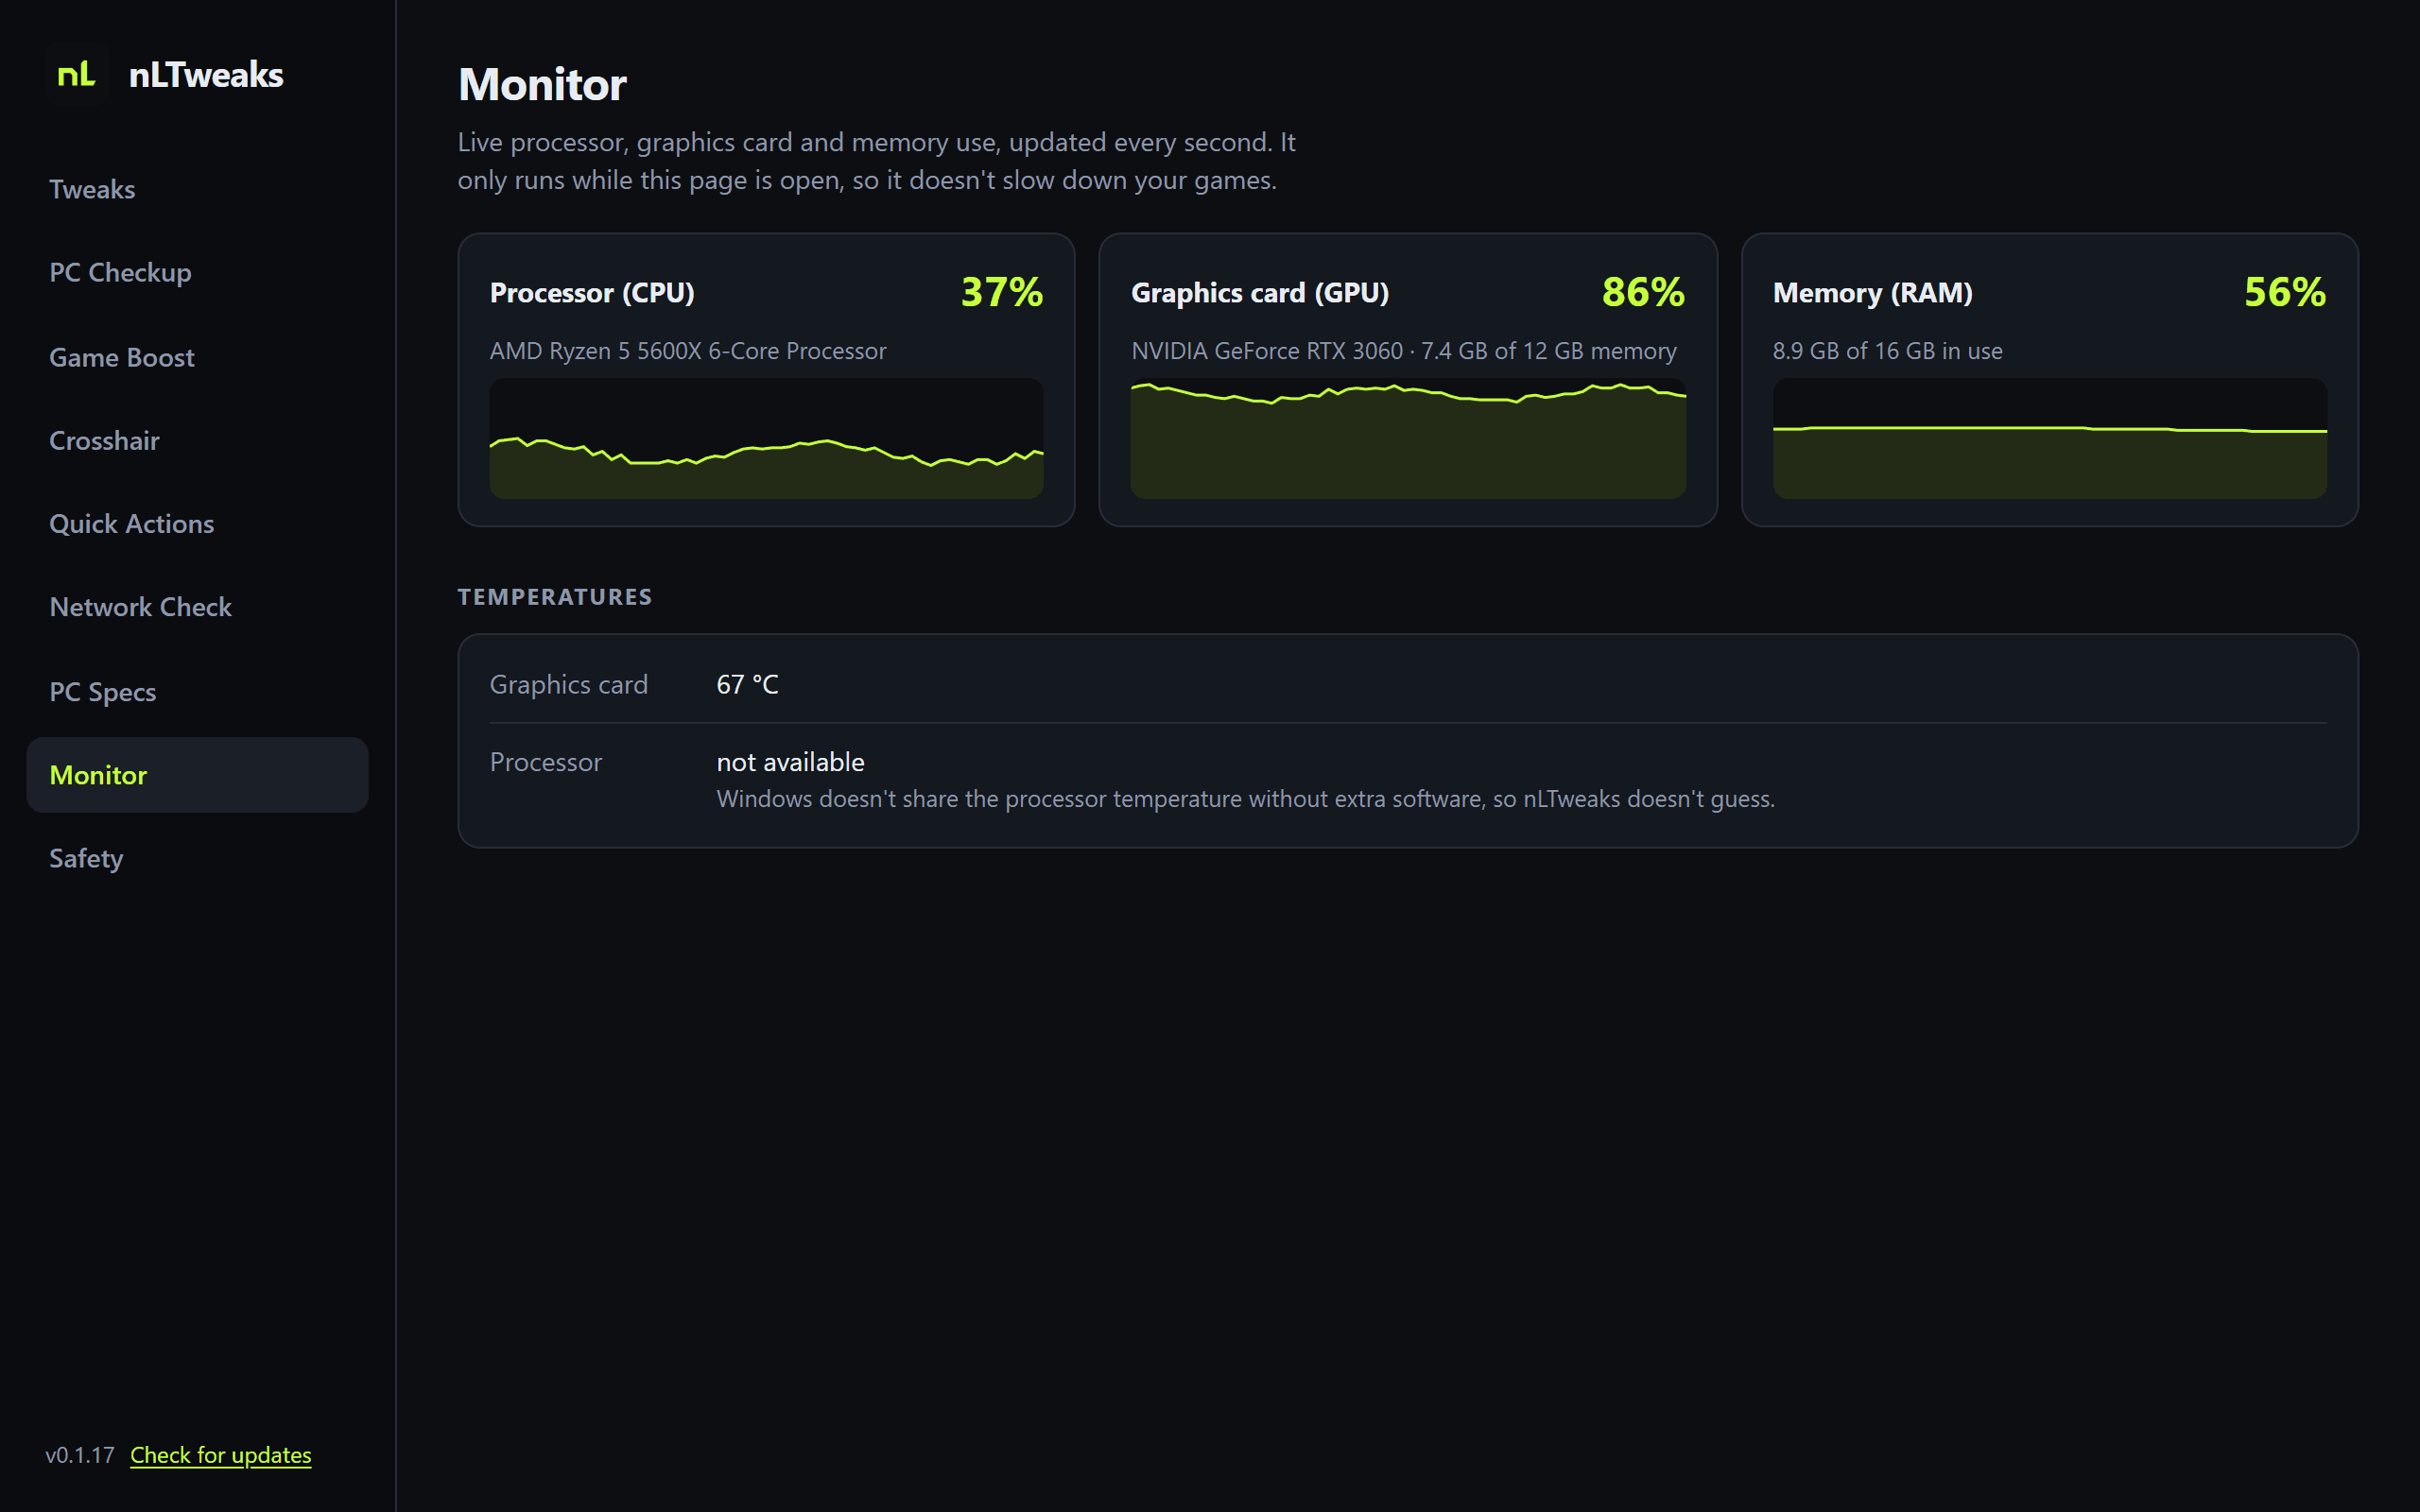Click the Processor (CPU) card title
The height and width of the screenshot is (1512, 2420).
point(592,293)
